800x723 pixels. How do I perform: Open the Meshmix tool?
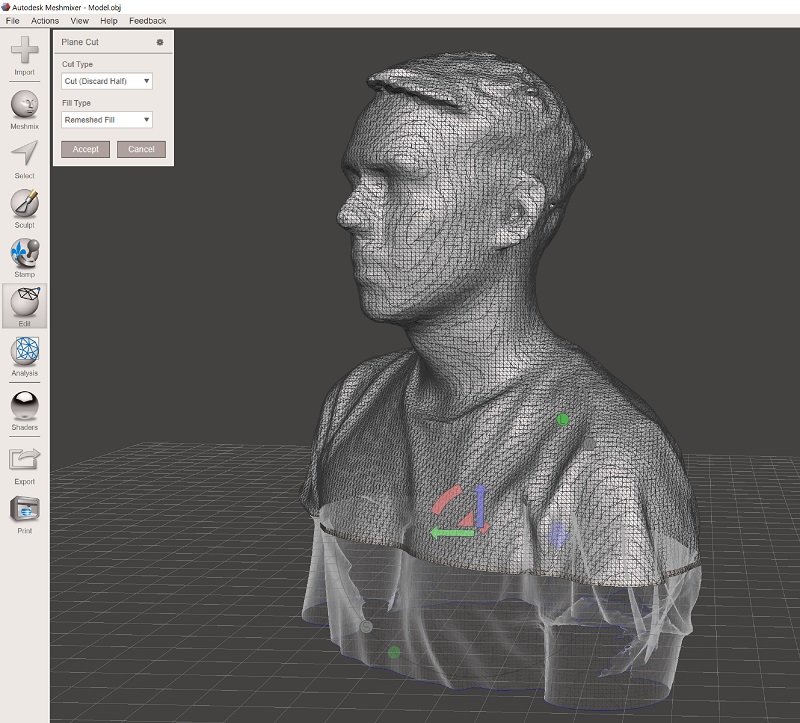(24, 104)
